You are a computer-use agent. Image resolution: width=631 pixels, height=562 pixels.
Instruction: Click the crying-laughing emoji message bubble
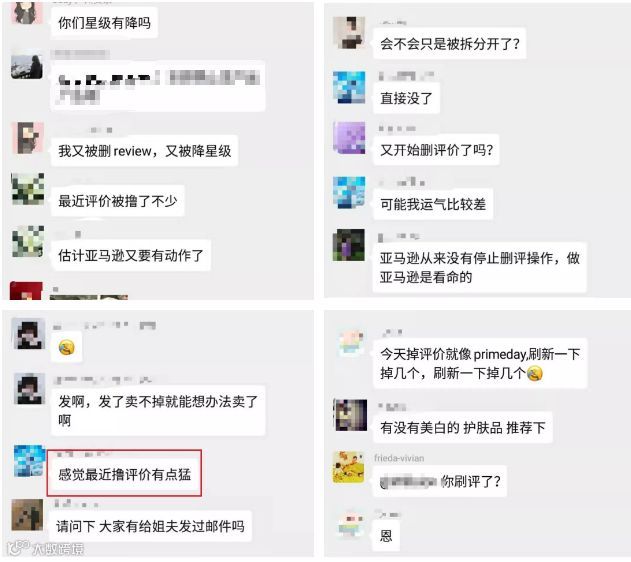pos(66,347)
